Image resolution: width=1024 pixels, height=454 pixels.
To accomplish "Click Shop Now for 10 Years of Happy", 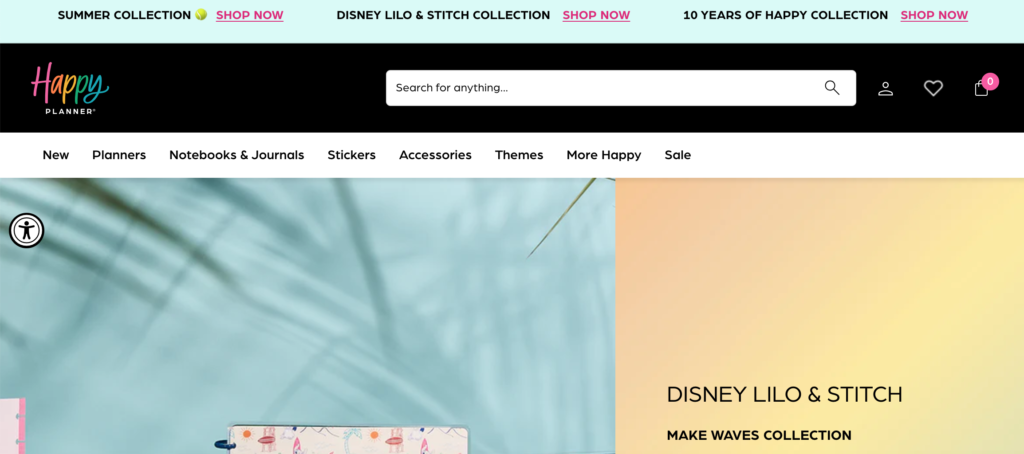I will [x=934, y=15].
